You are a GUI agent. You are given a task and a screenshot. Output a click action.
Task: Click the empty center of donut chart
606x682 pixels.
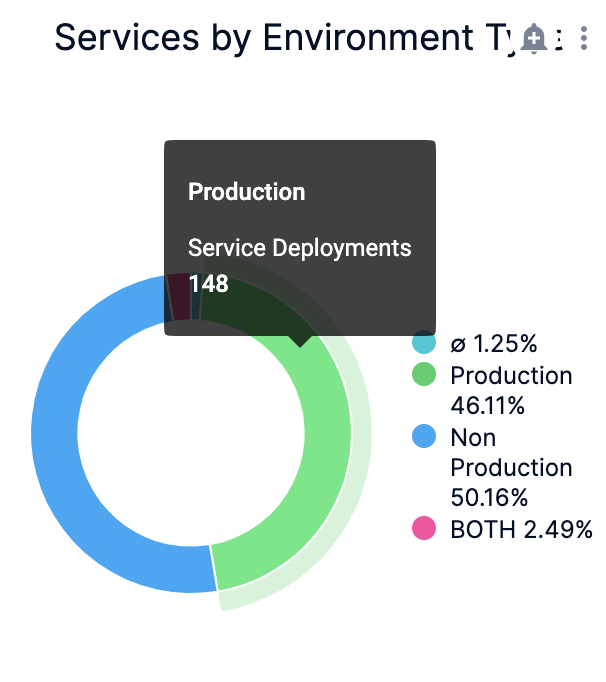[x=191, y=434]
